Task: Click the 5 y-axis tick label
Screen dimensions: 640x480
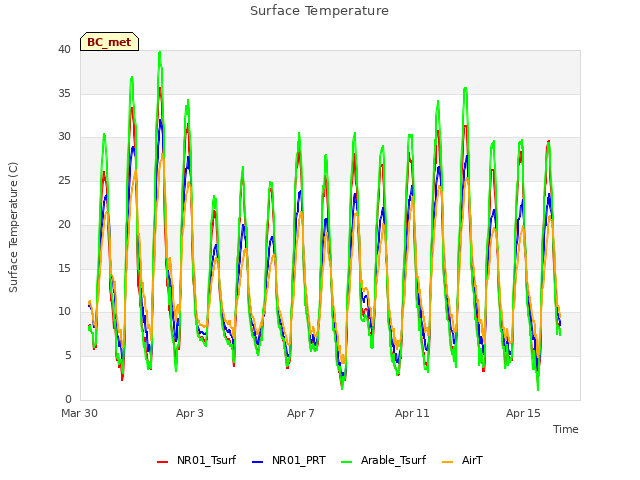Action: coord(68,356)
